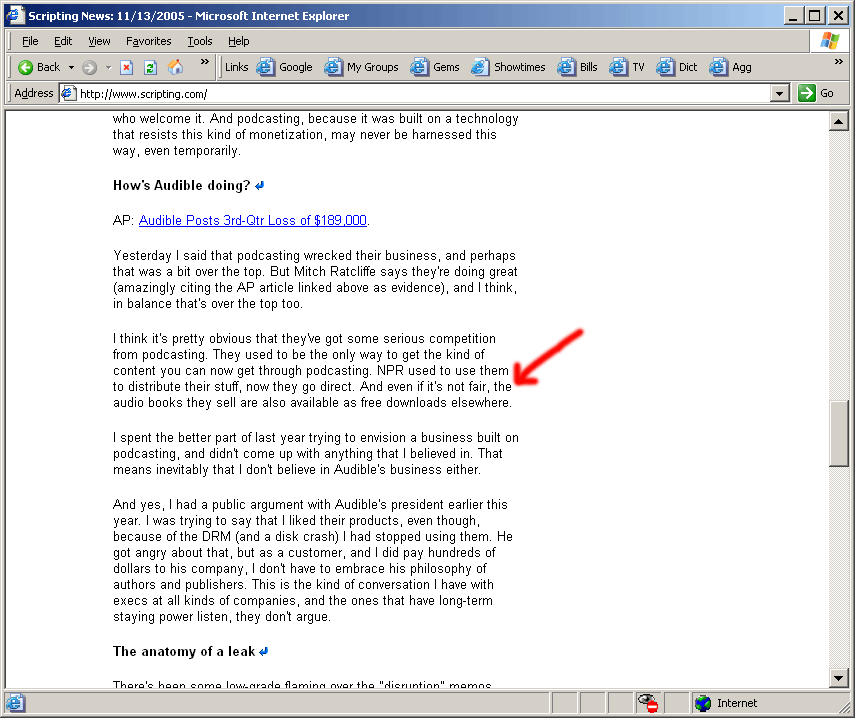Click the vertical scrollbar thumb
The width and height of the screenshot is (855, 718).
(838, 433)
